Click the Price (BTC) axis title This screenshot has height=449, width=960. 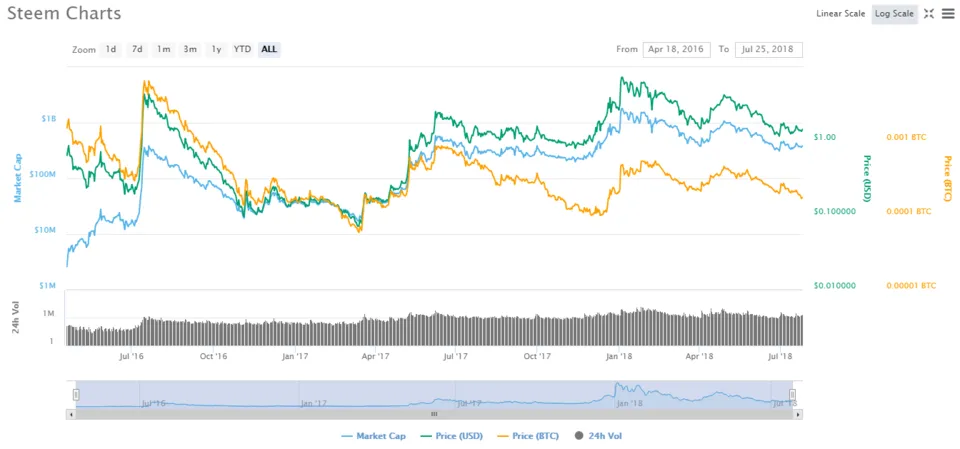click(x=947, y=179)
